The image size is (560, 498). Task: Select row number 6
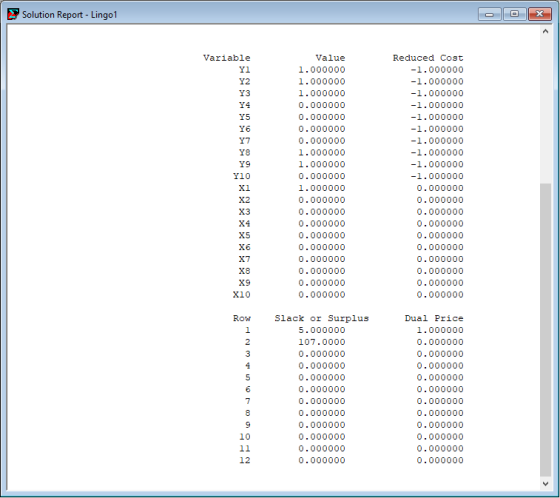[248, 389]
